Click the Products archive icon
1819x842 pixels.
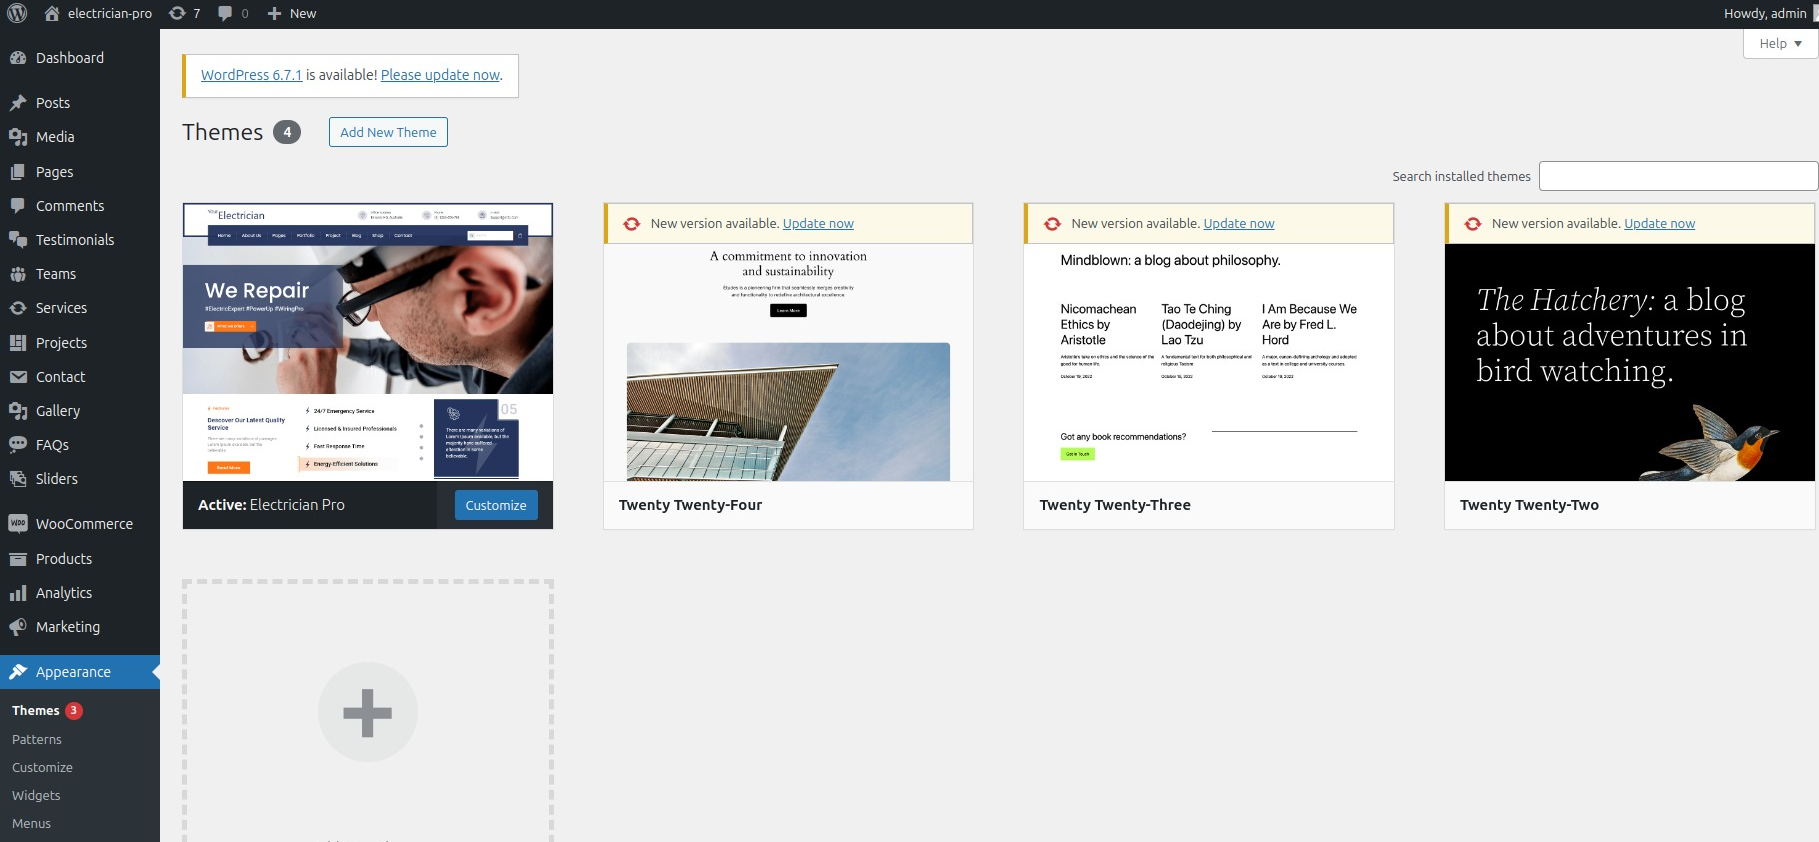point(18,559)
